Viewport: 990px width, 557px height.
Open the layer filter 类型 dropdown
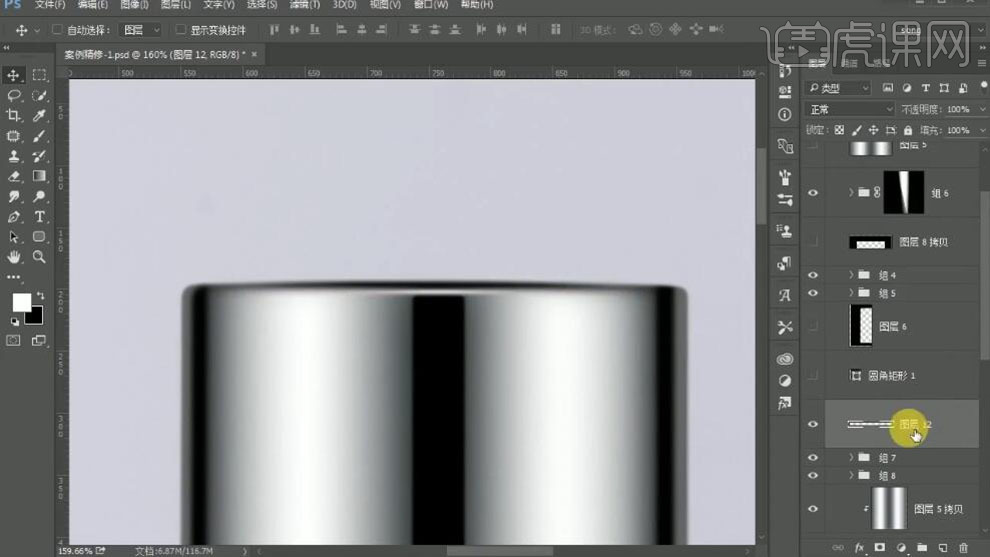[838, 88]
